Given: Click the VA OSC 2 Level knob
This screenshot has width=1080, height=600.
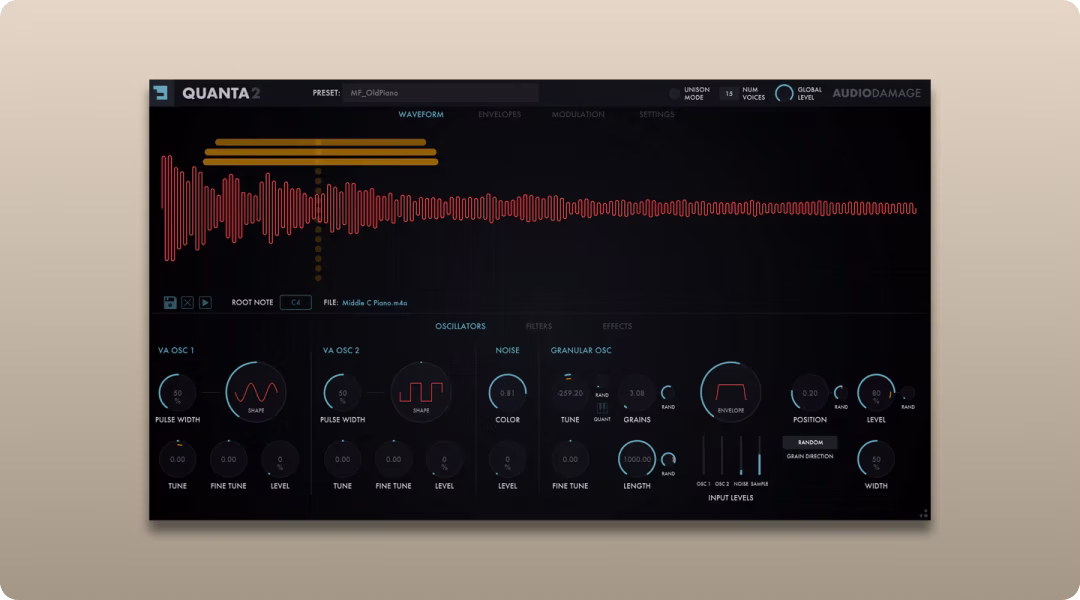Looking at the screenshot, I should (x=444, y=459).
